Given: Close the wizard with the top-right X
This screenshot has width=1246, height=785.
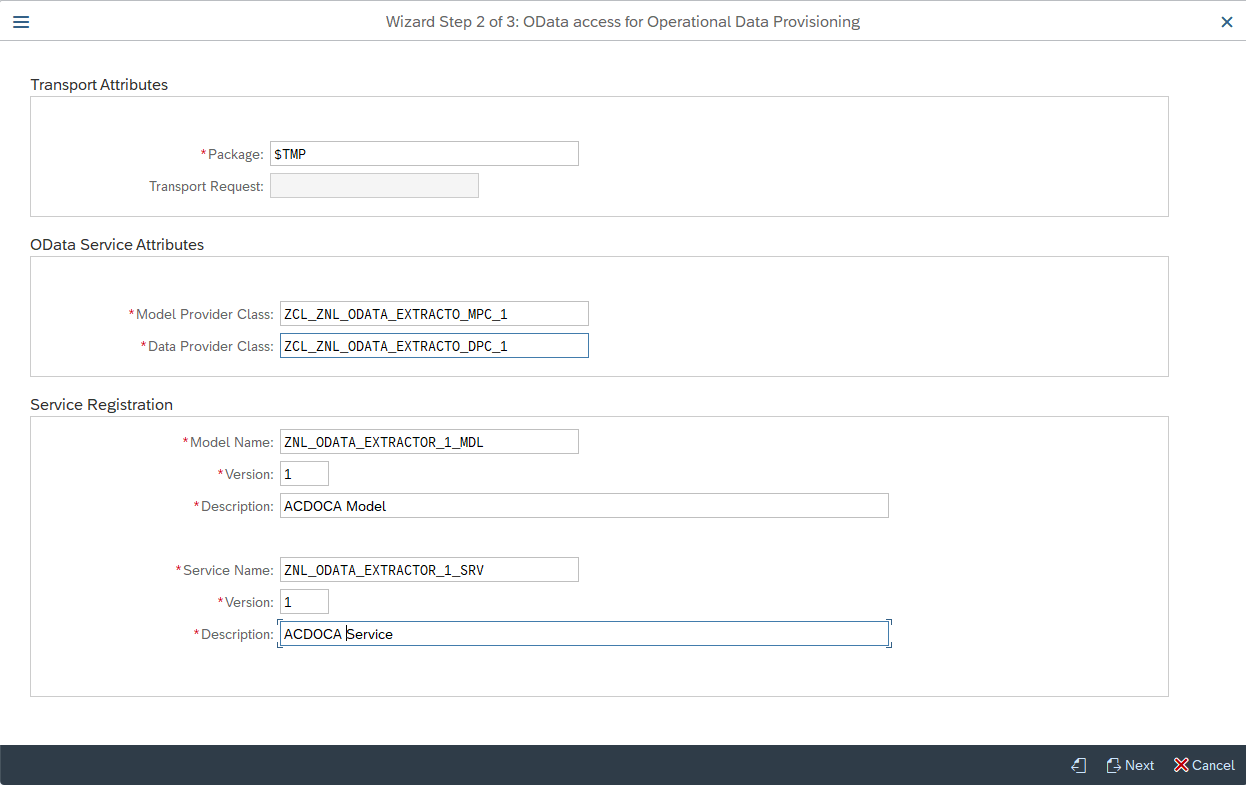Looking at the screenshot, I should coord(1227,21).
